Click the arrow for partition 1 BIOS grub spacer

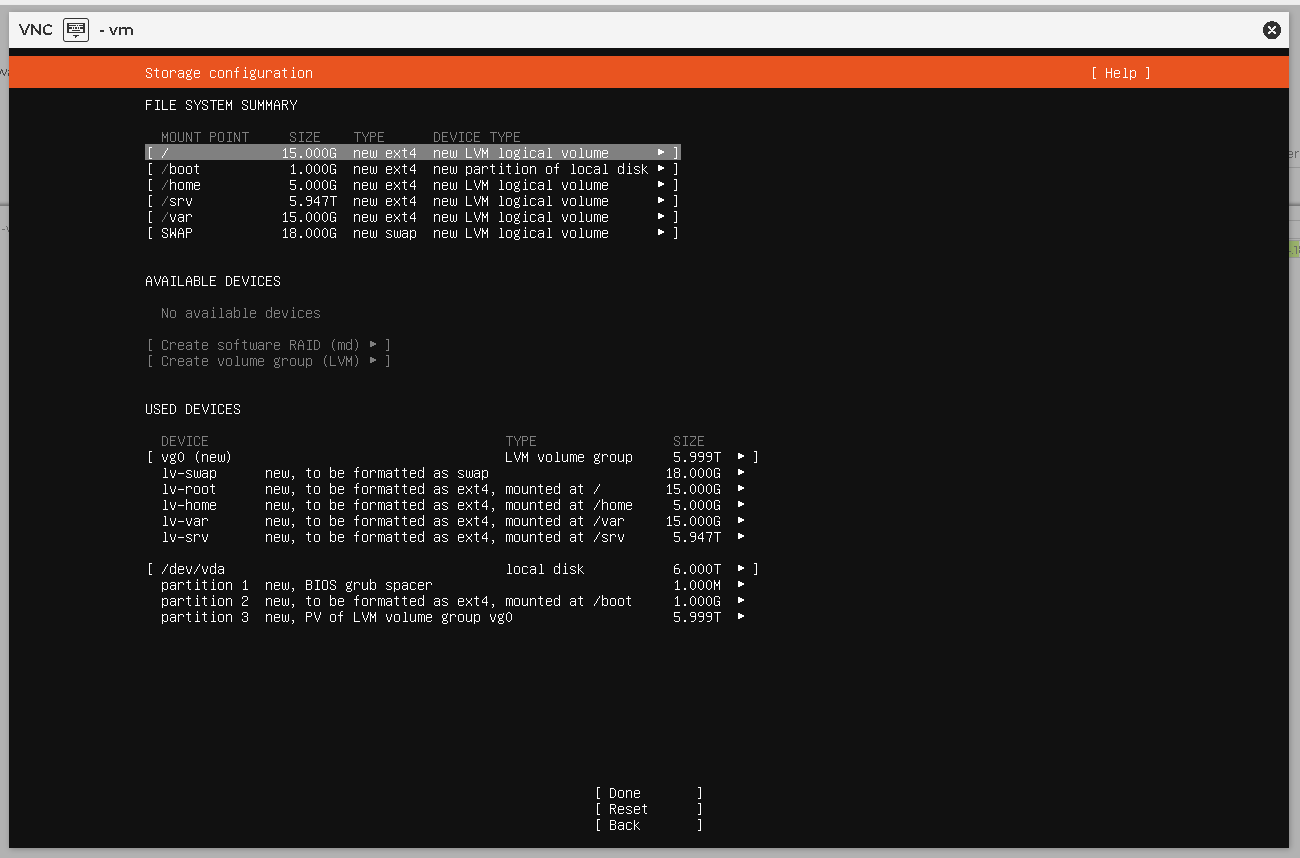(741, 585)
